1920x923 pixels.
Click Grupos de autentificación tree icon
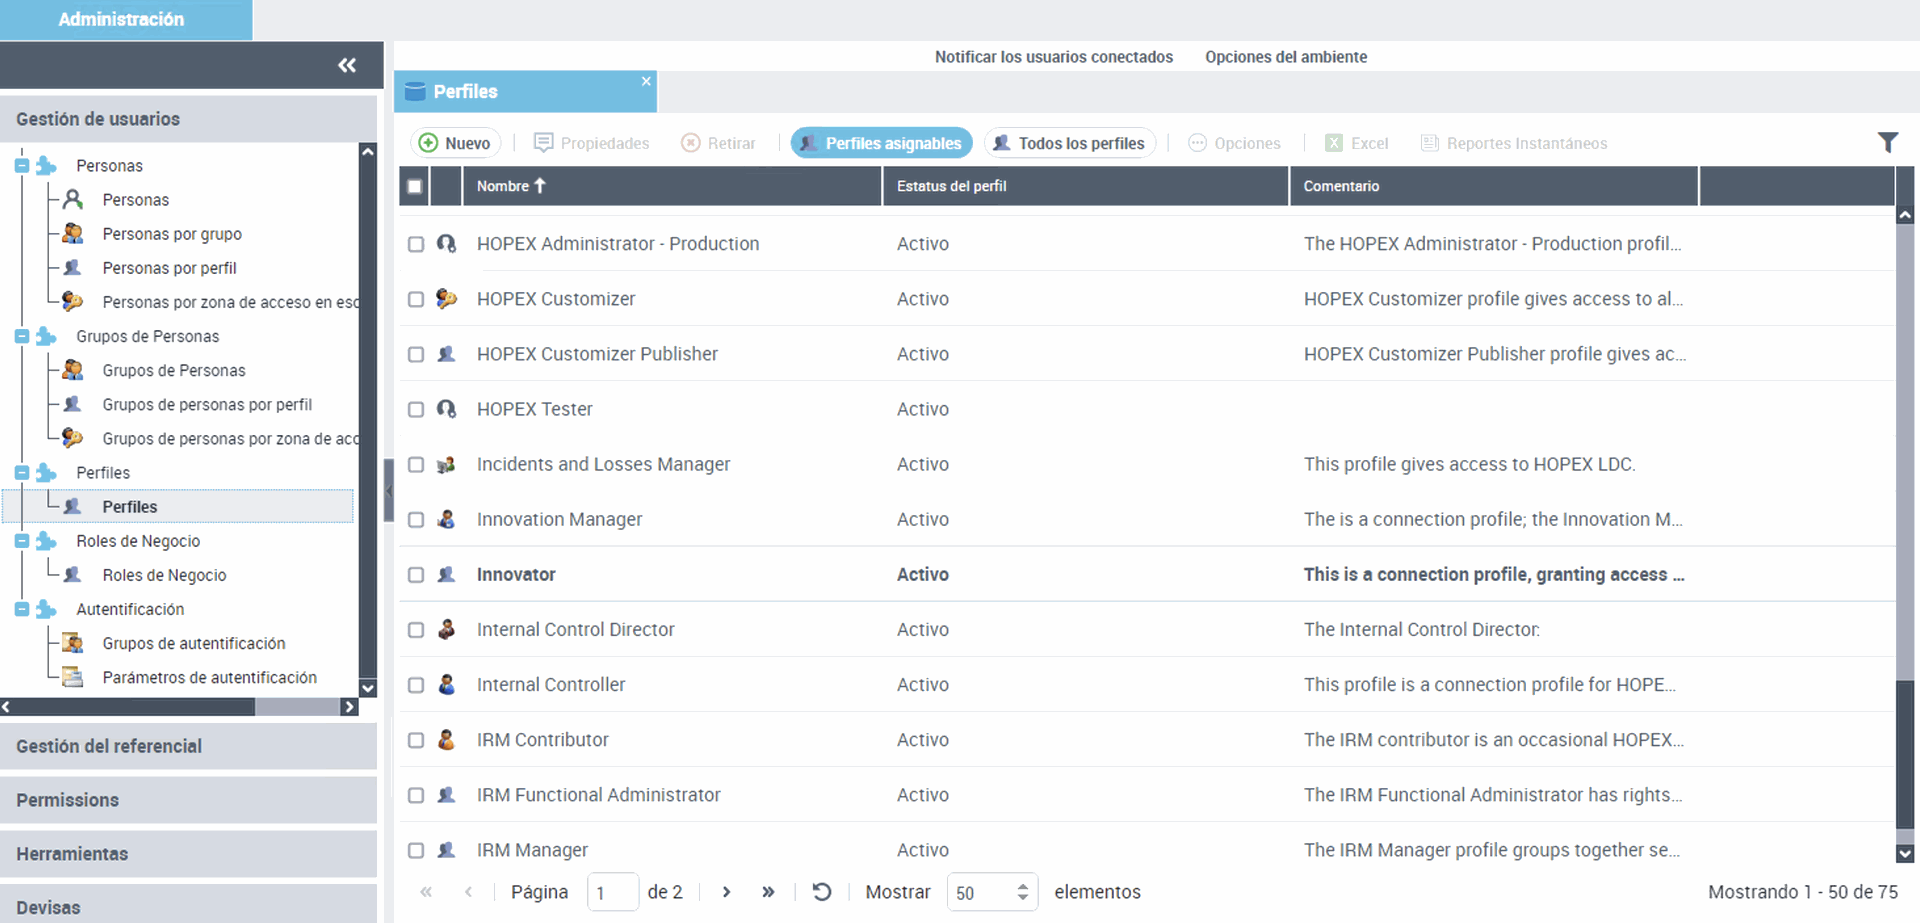coord(72,643)
